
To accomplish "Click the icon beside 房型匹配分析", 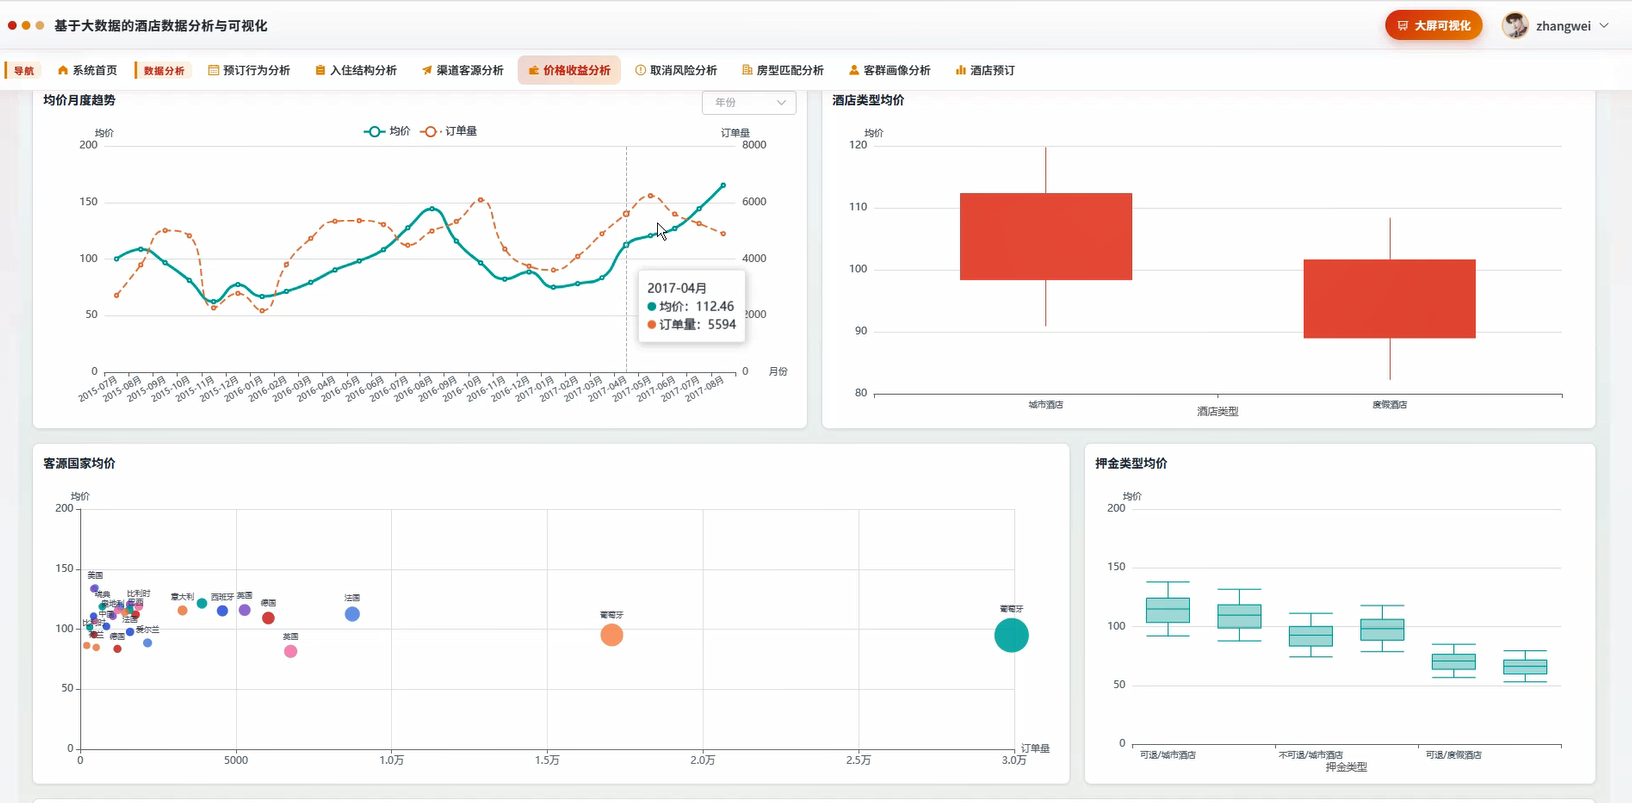I will (747, 70).
